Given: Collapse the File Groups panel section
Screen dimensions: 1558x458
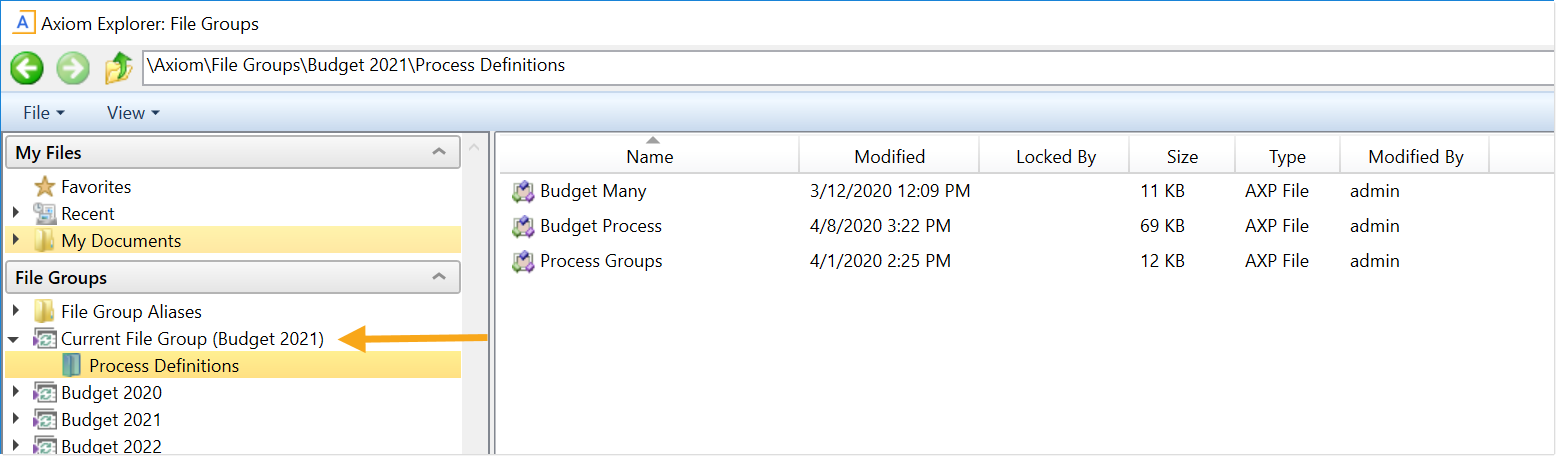Looking at the screenshot, I should click(x=438, y=277).
